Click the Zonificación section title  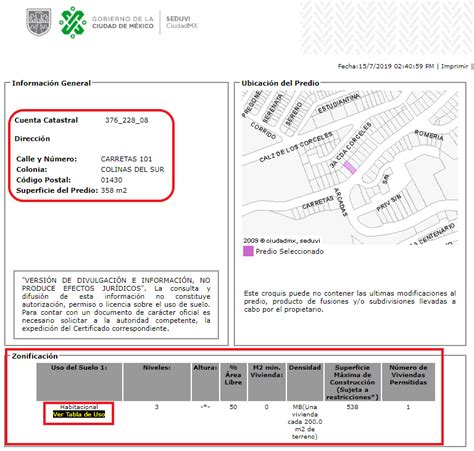coord(35,356)
